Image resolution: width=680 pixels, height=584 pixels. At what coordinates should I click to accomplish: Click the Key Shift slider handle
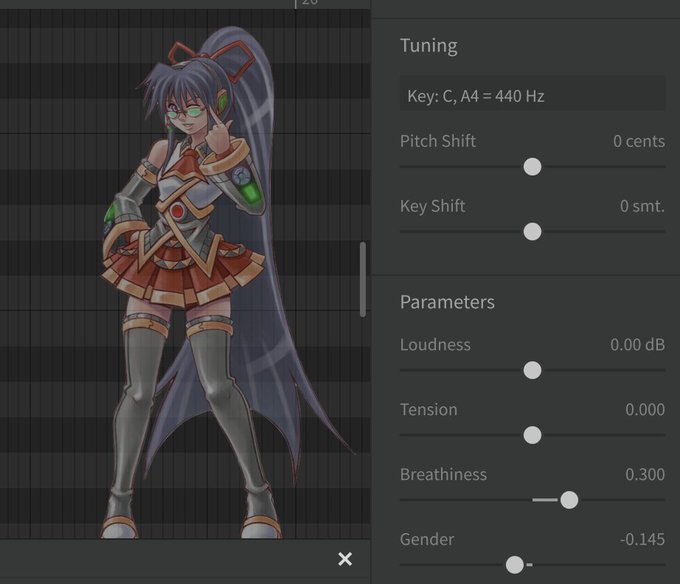(532, 232)
